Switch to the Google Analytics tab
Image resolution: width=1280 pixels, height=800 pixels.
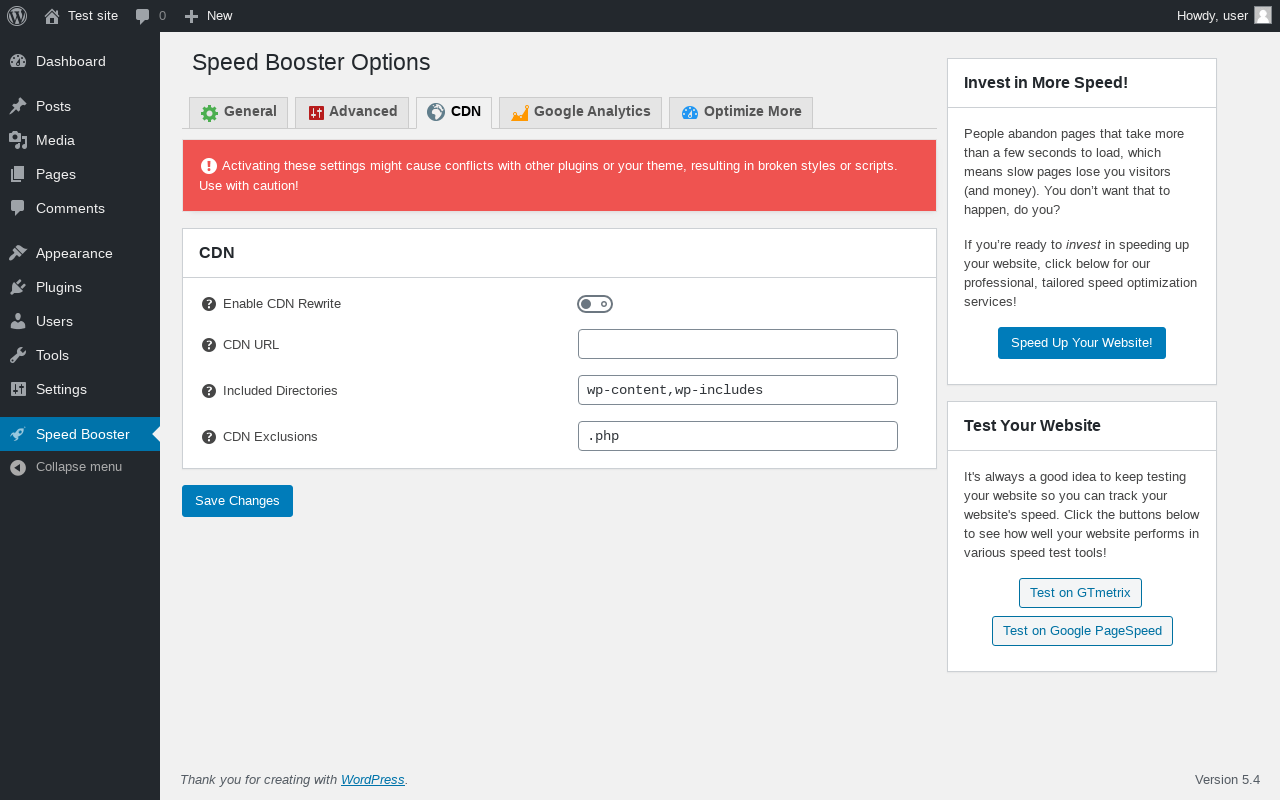coord(581,112)
